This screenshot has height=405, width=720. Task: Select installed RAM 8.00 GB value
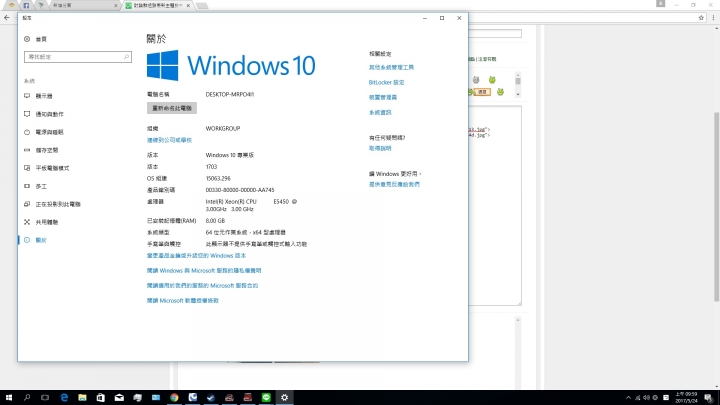coord(215,221)
